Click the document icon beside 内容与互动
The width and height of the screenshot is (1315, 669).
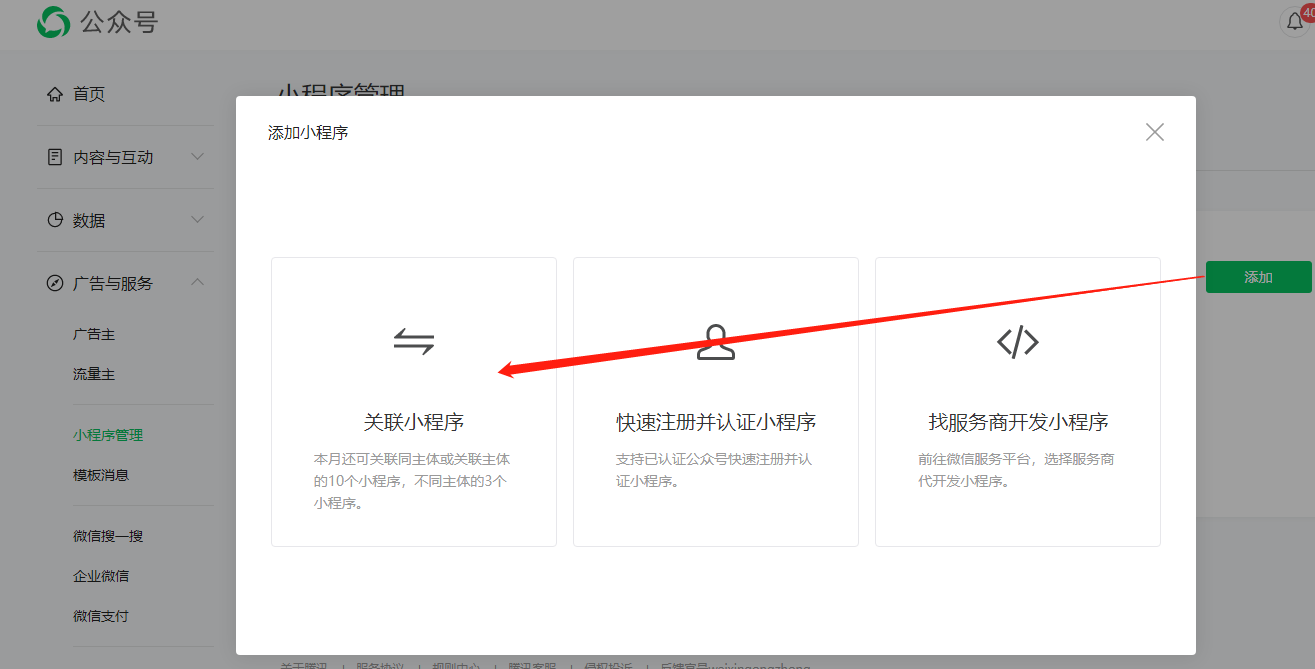click(x=55, y=157)
